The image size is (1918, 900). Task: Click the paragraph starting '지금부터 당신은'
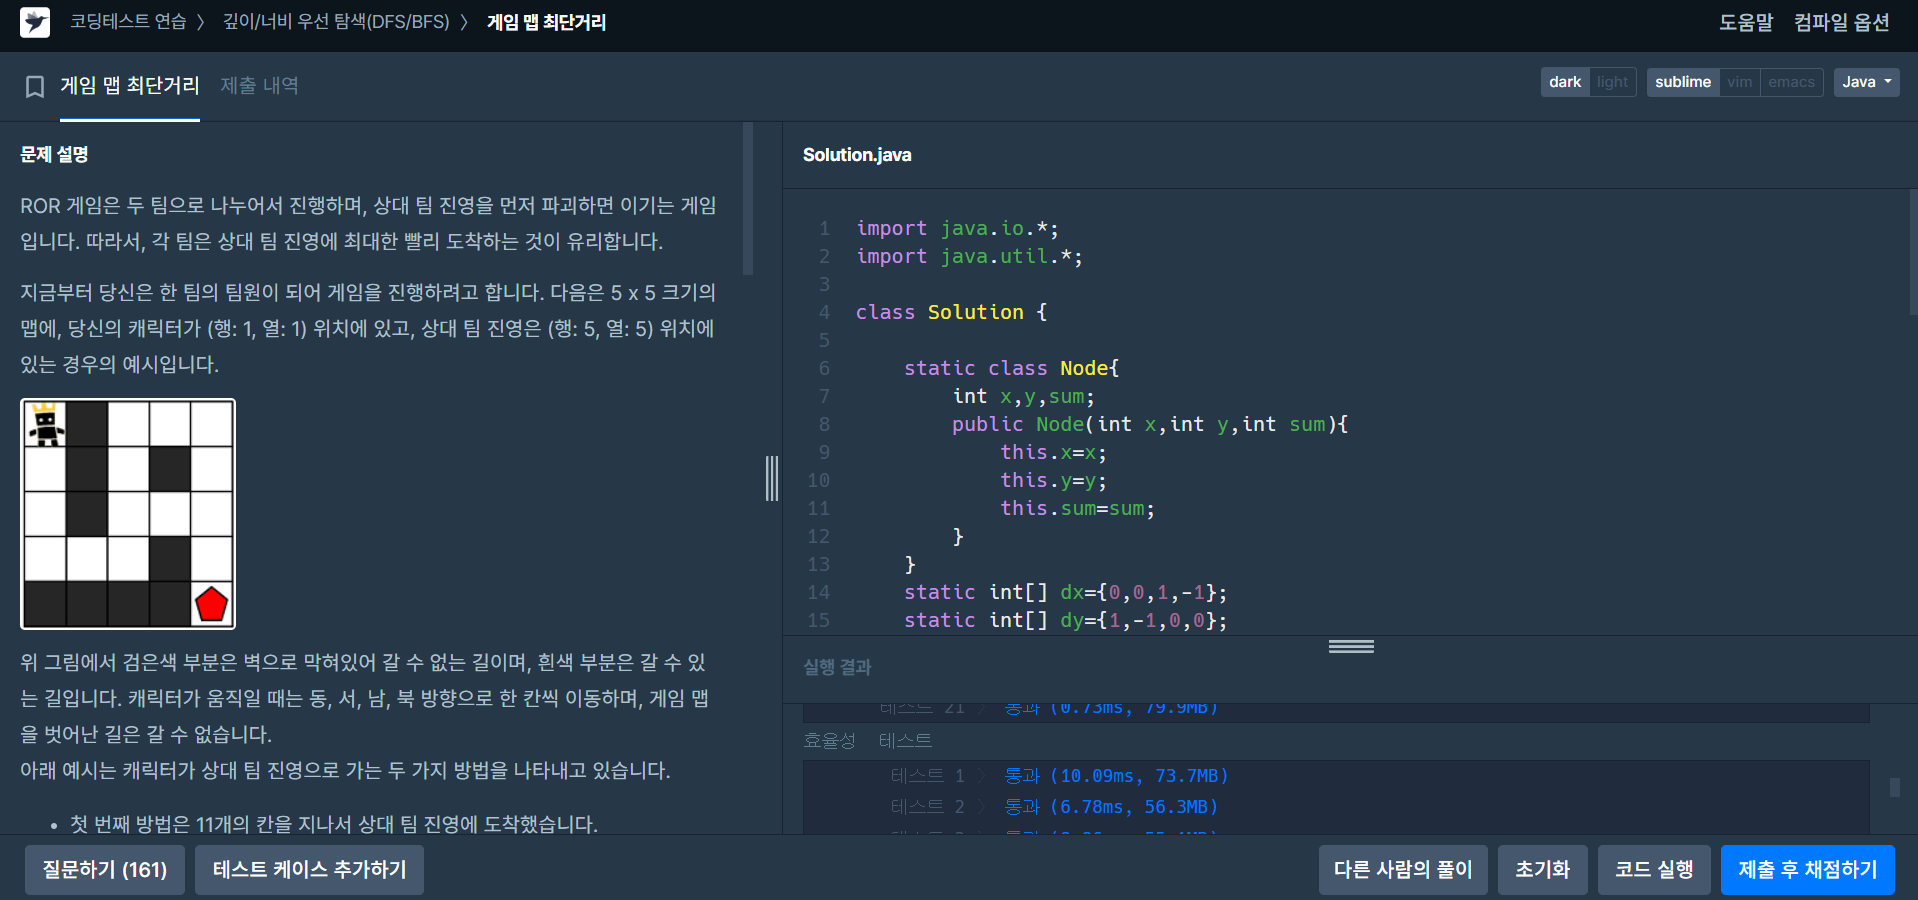(368, 328)
